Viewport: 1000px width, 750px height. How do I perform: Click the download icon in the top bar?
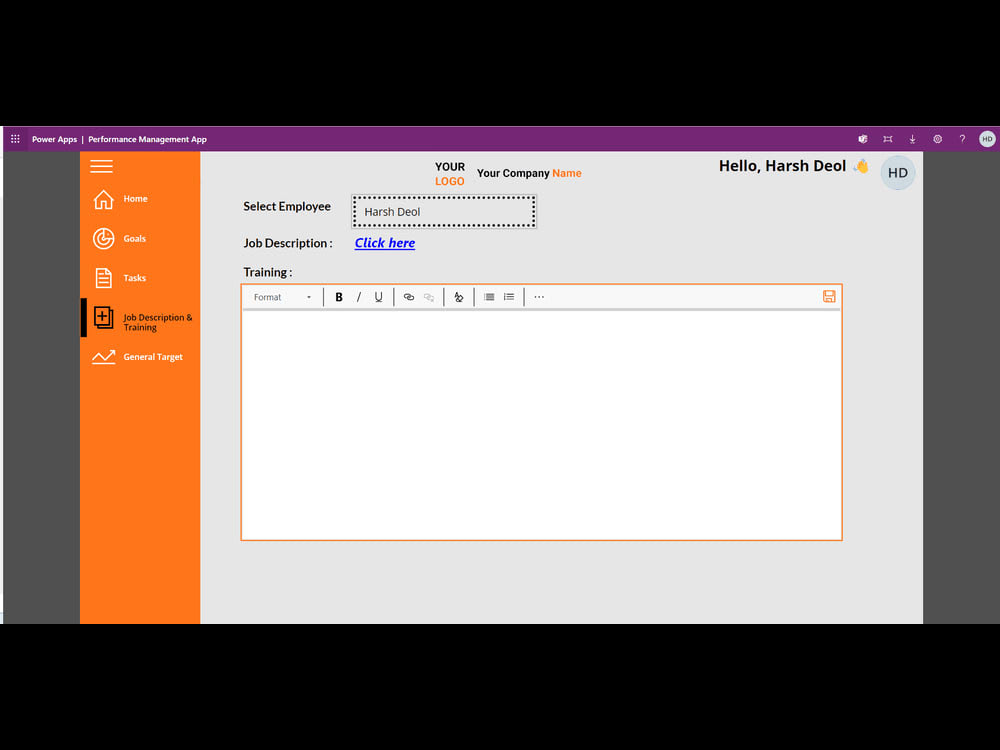click(x=912, y=139)
